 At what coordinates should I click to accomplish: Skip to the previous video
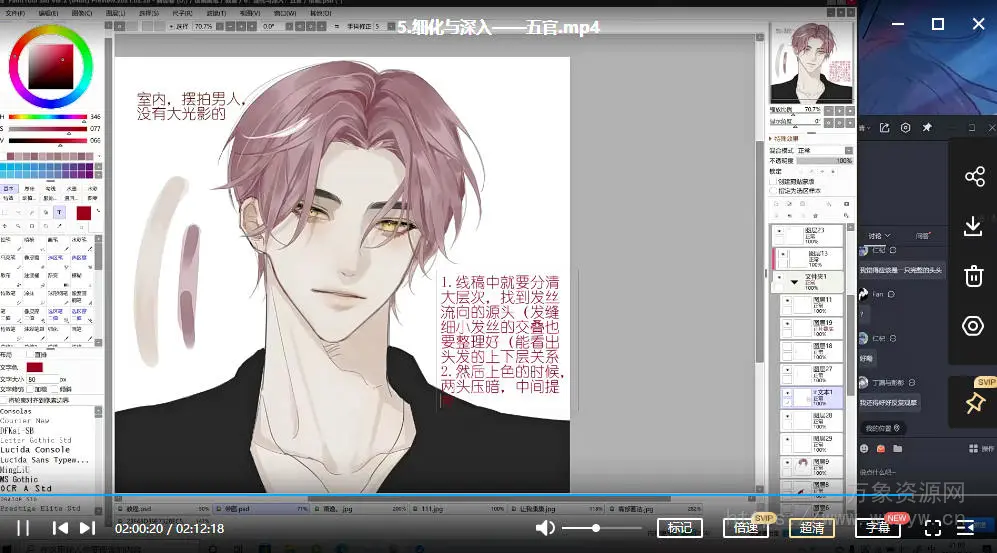click(60, 528)
